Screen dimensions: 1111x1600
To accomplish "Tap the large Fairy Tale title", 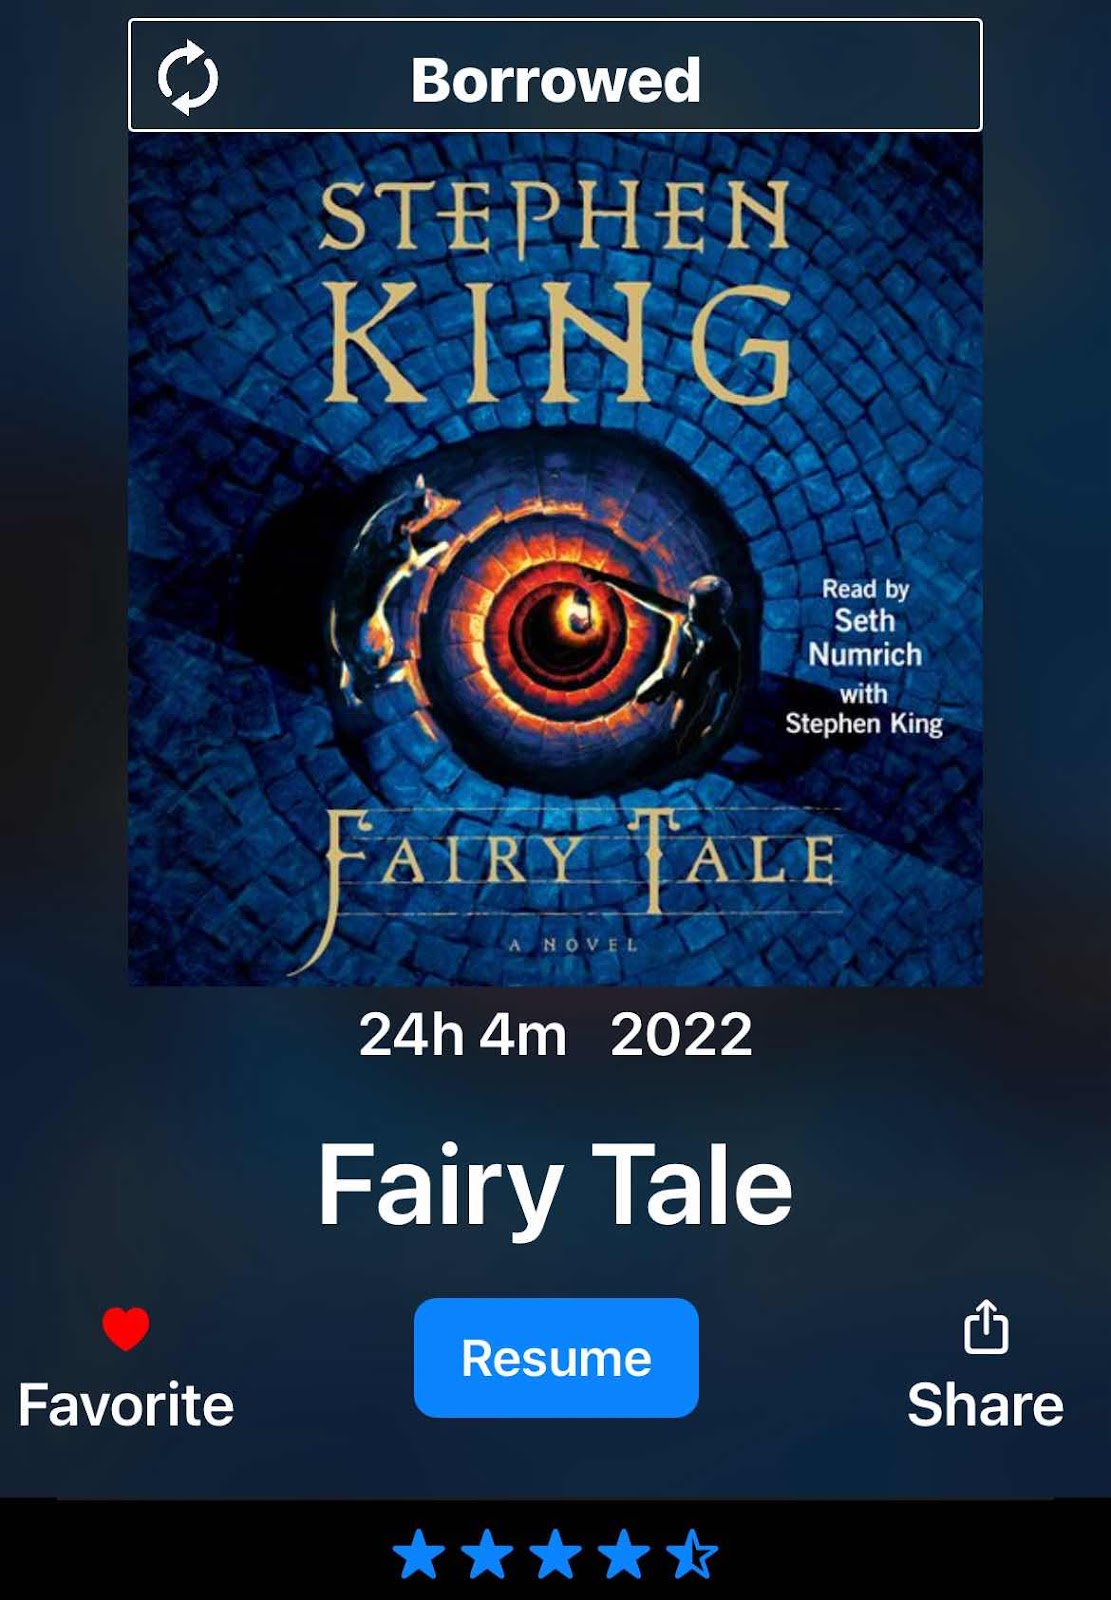I will [x=555, y=1186].
